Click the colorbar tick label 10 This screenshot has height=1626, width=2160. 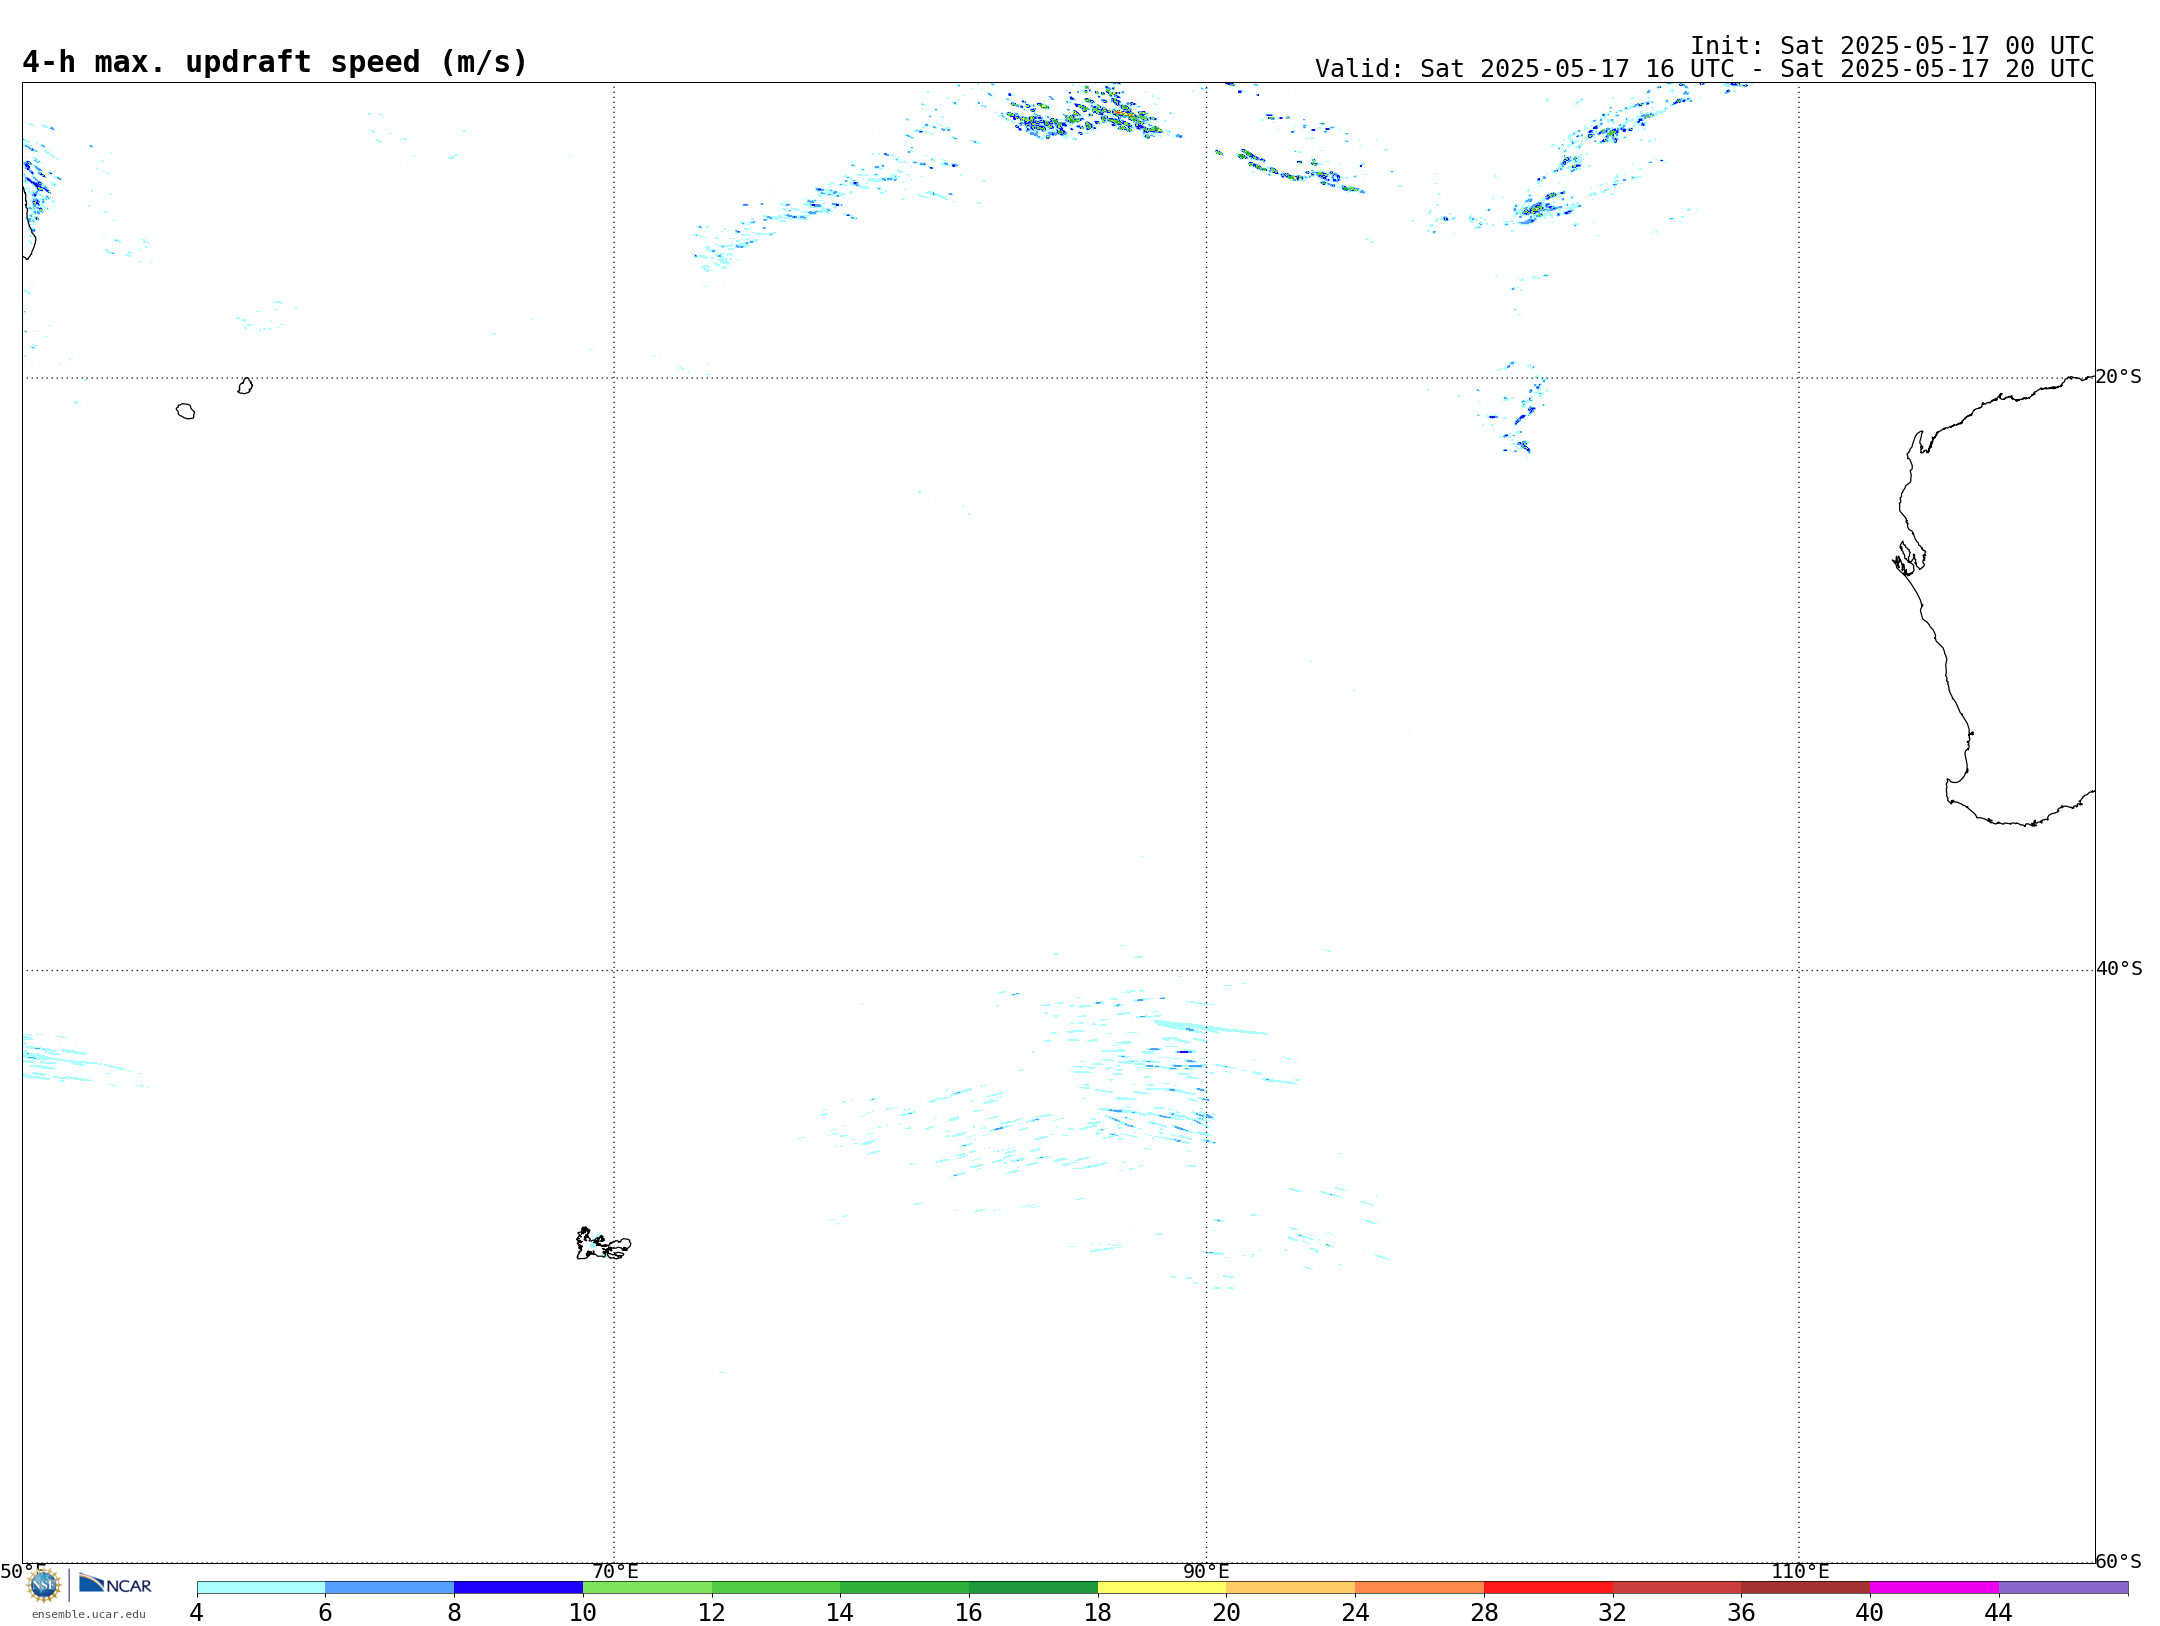coord(583,1613)
